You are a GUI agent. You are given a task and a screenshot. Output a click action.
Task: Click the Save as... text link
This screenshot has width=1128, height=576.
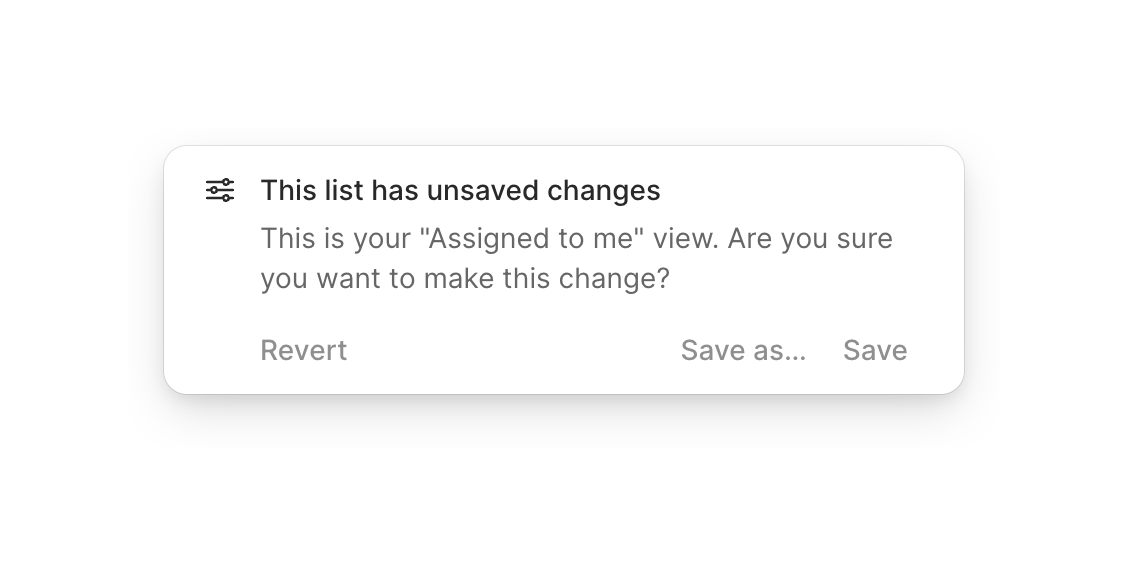point(743,350)
